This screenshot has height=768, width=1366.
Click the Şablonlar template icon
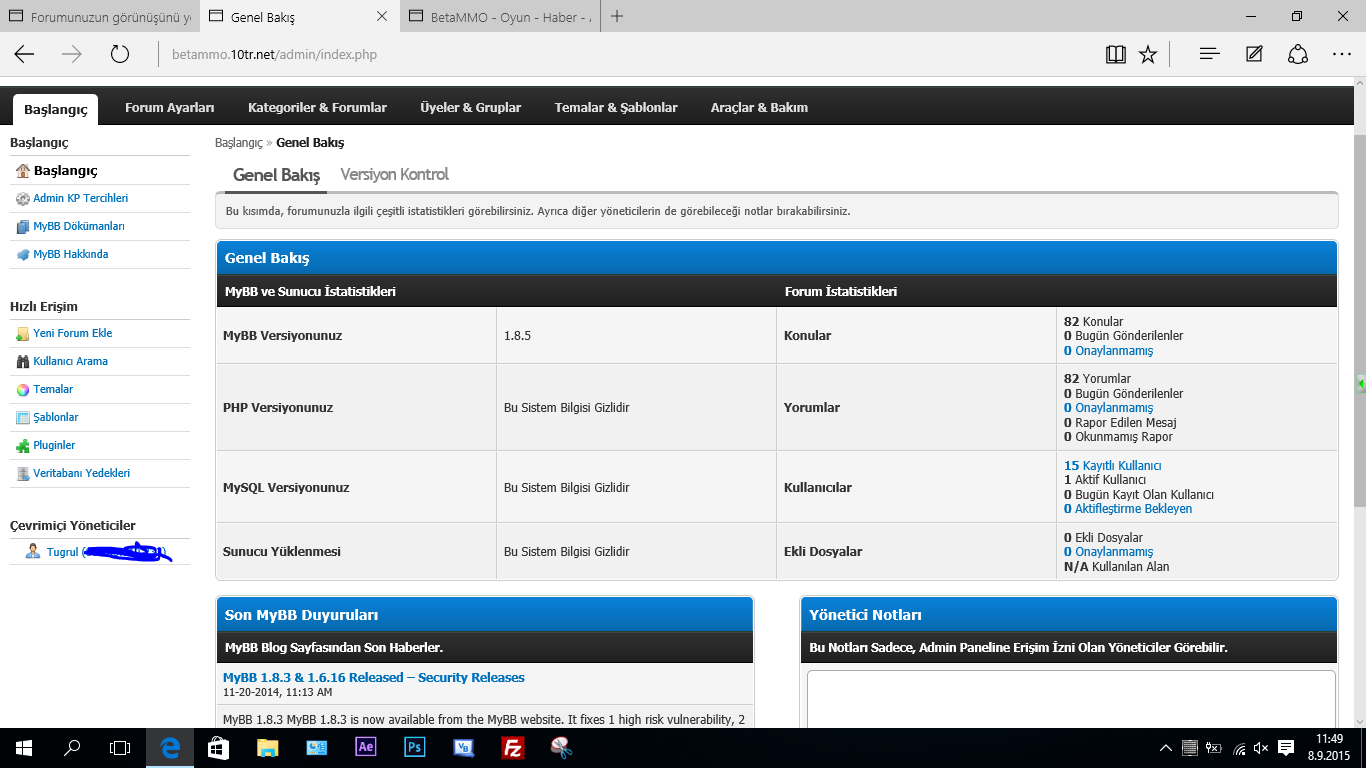(x=23, y=418)
